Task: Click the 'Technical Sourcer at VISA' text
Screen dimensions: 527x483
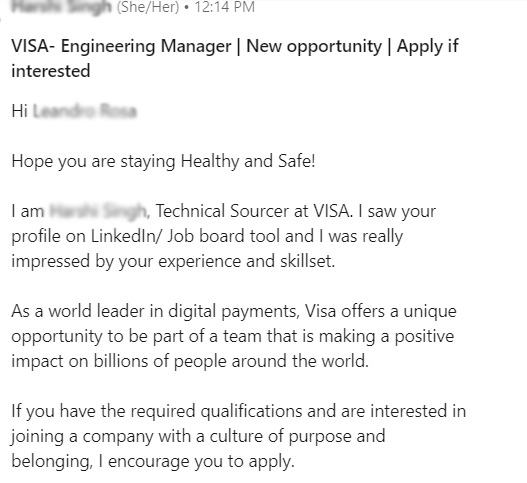Action: (x=252, y=211)
